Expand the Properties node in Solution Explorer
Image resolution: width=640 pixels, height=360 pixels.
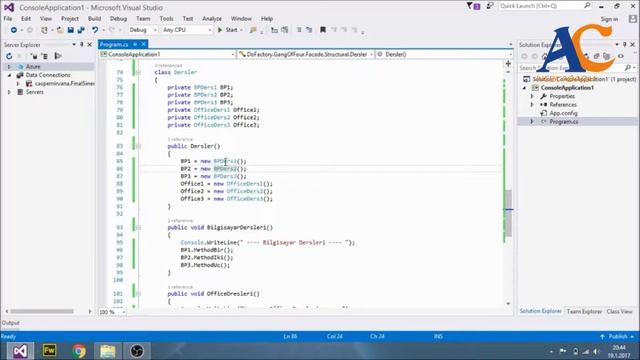(x=532, y=96)
